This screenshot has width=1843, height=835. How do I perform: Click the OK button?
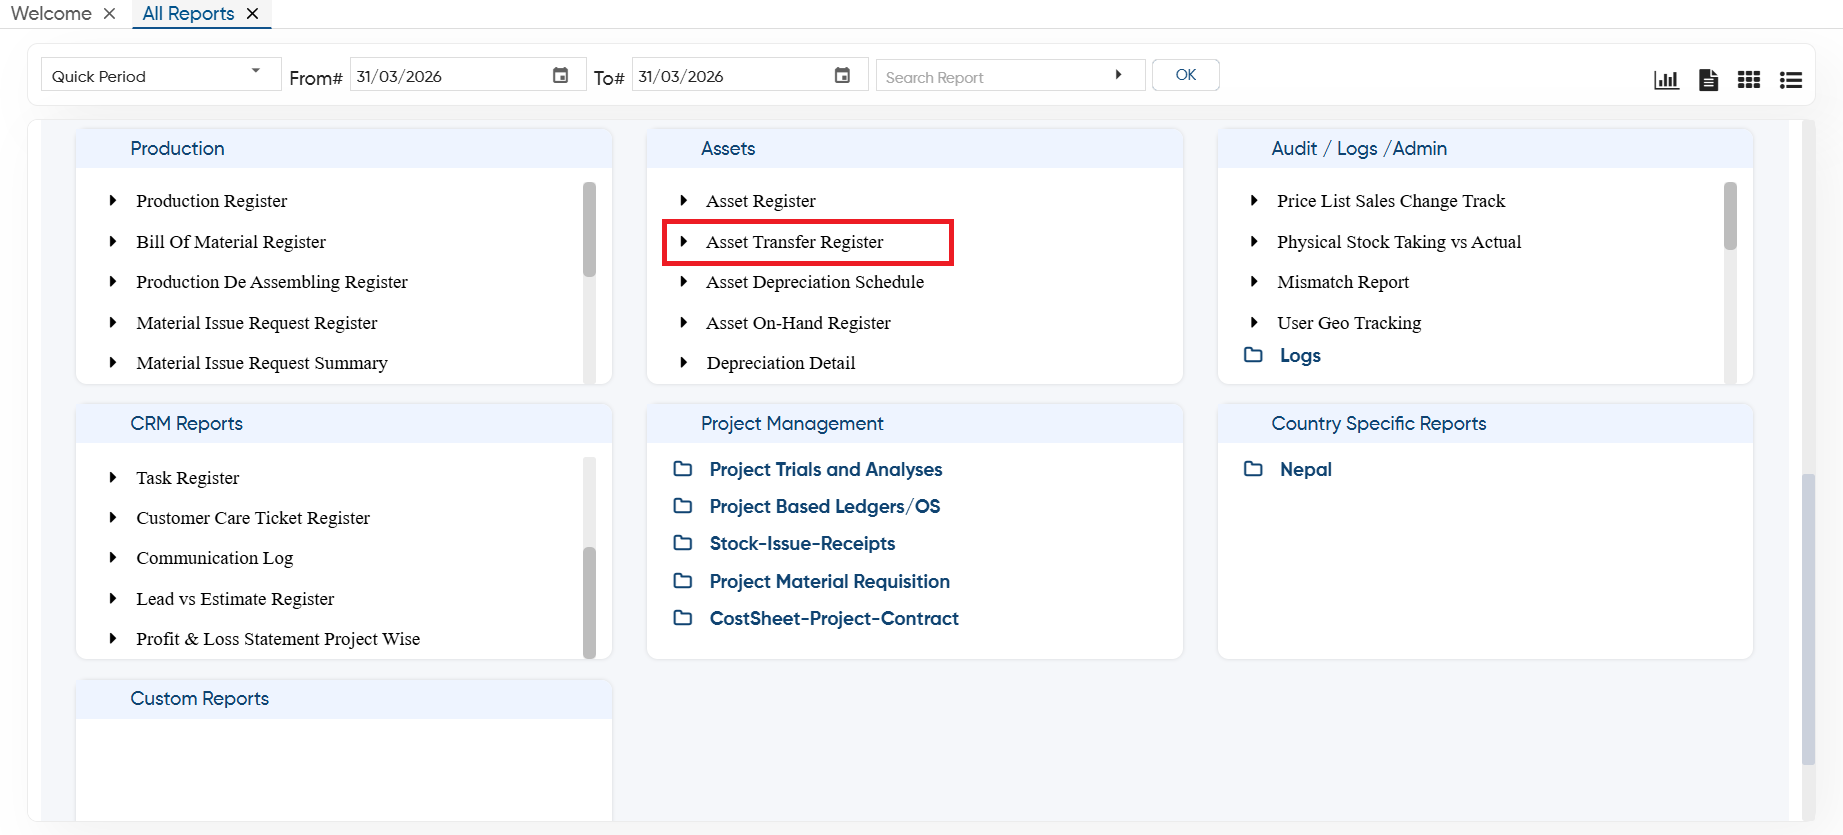pyautogui.click(x=1186, y=75)
